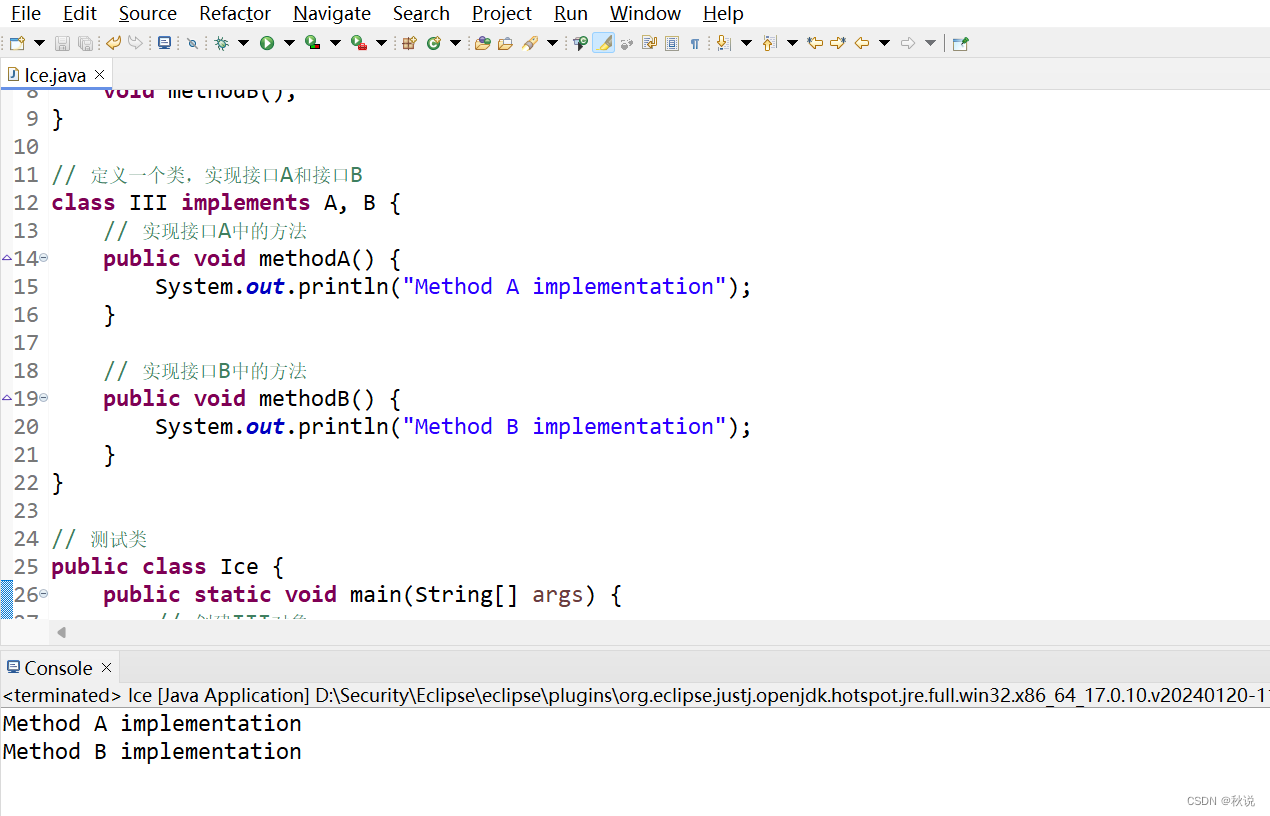Click console output 'Method B implementation'

click(x=152, y=751)
